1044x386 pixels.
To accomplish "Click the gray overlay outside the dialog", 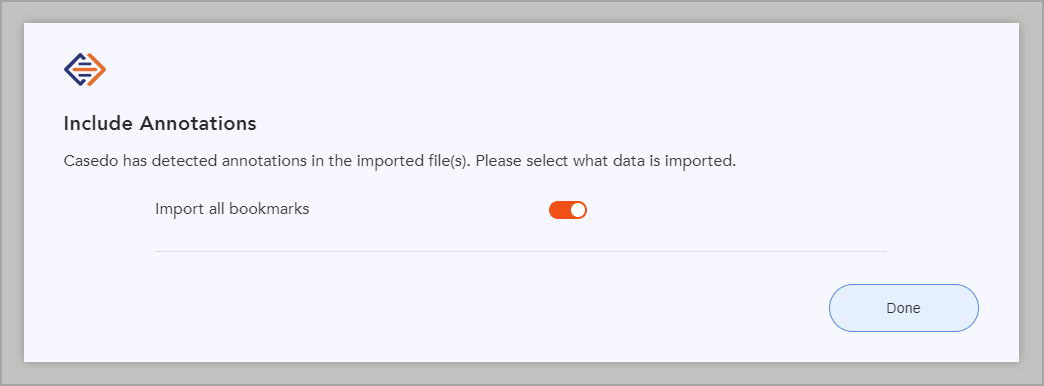I will click(11, 193).
